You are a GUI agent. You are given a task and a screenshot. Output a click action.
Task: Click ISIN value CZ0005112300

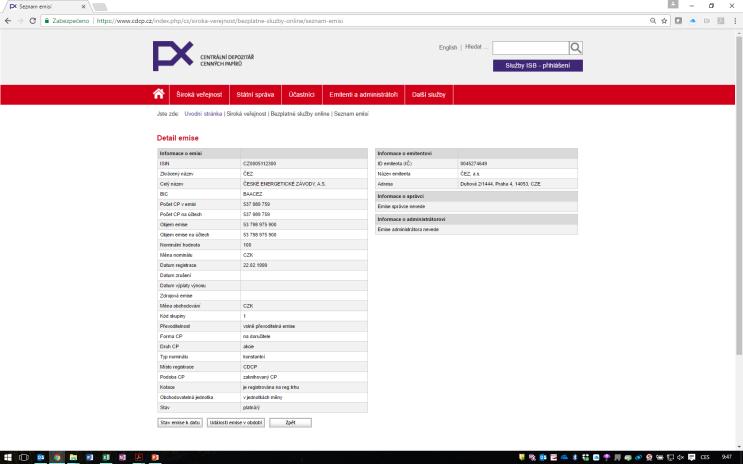[x=259, y=164]
